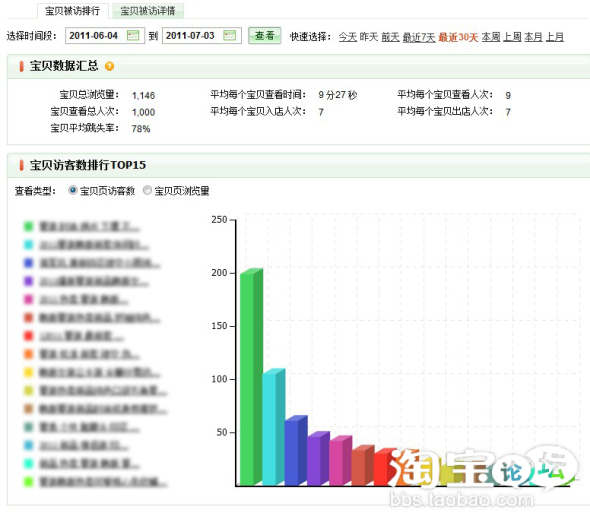Screen dimensions: 590x513
Task: Click the purple legend color swatch
Action: point(29,281)
